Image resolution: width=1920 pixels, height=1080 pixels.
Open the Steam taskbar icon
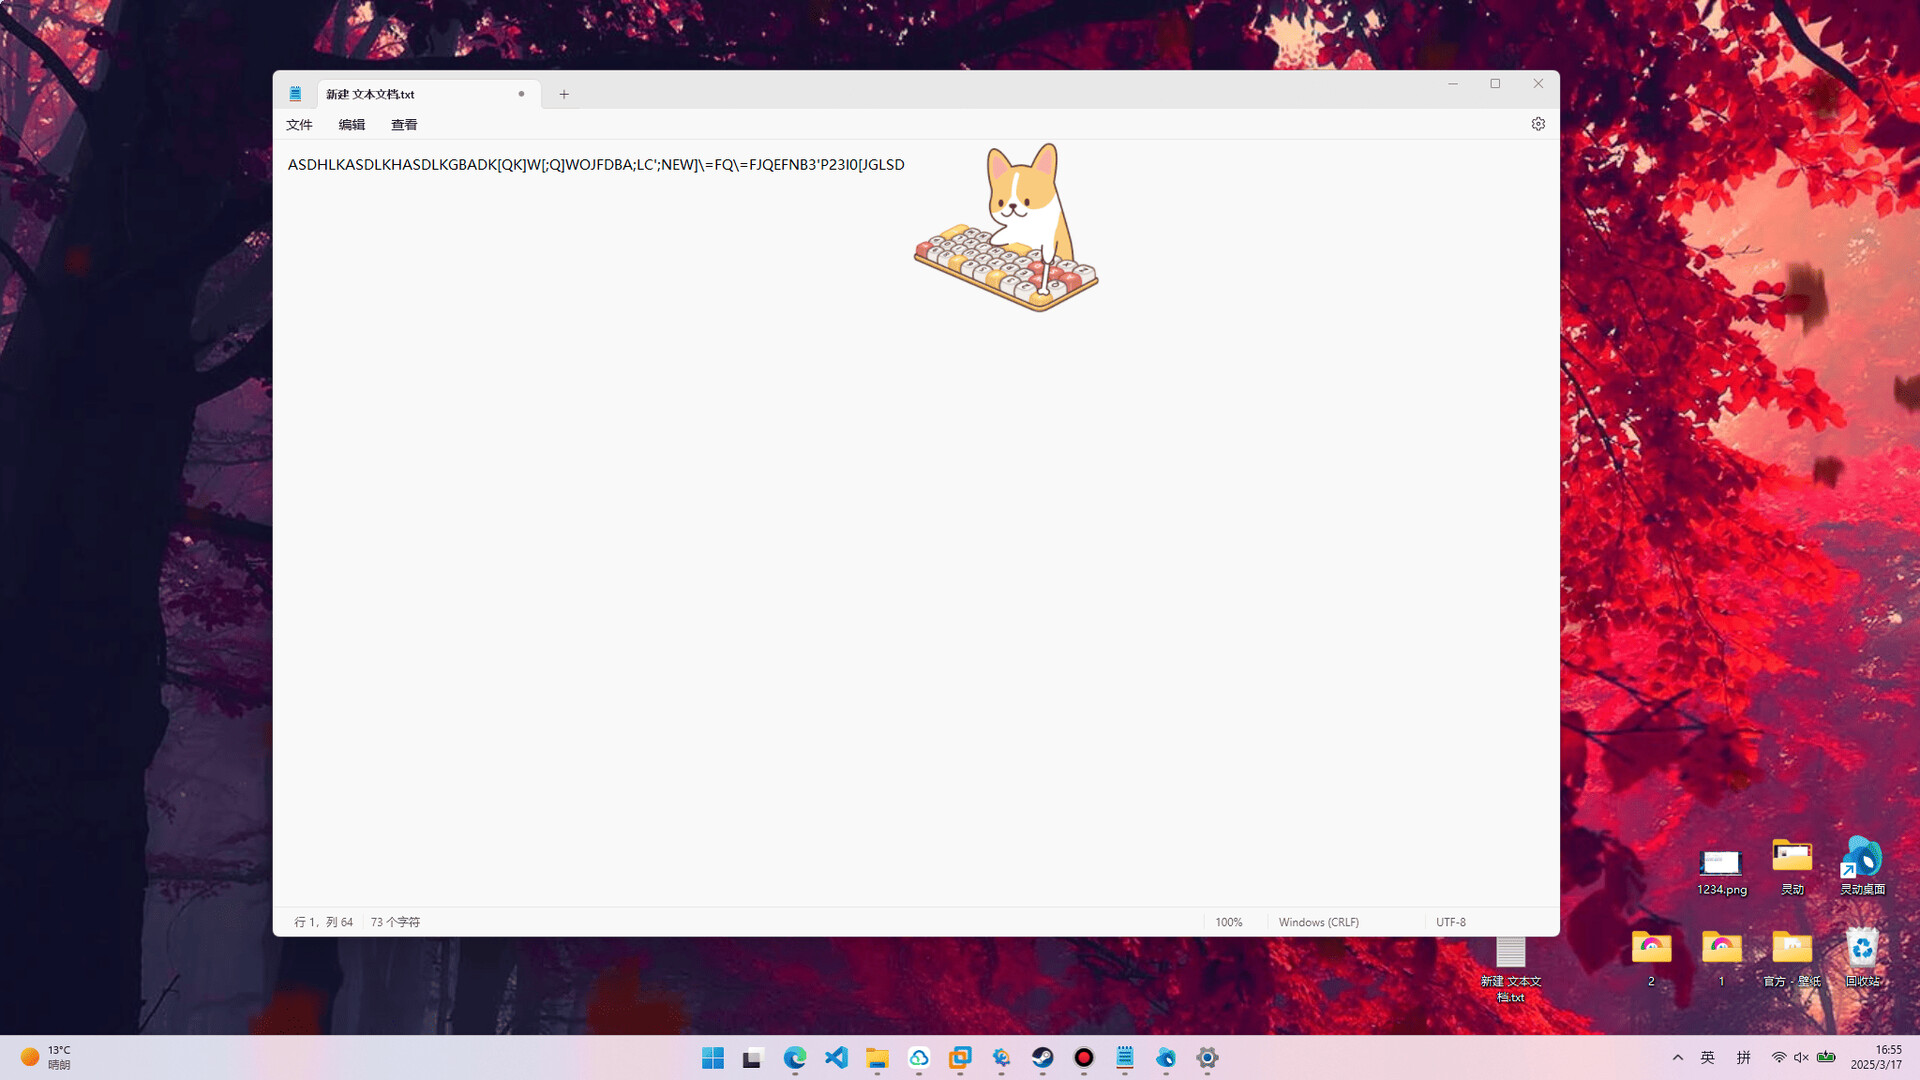tap(1042, 1058)
